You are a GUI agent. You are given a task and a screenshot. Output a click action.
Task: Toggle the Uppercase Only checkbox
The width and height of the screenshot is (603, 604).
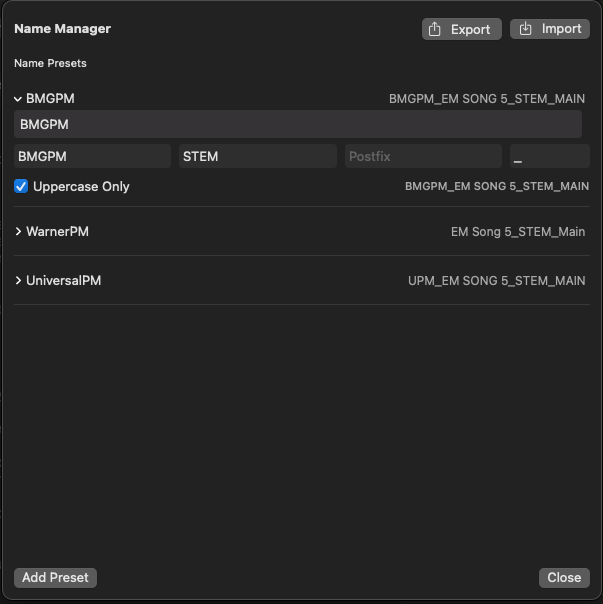coord(21,186)
